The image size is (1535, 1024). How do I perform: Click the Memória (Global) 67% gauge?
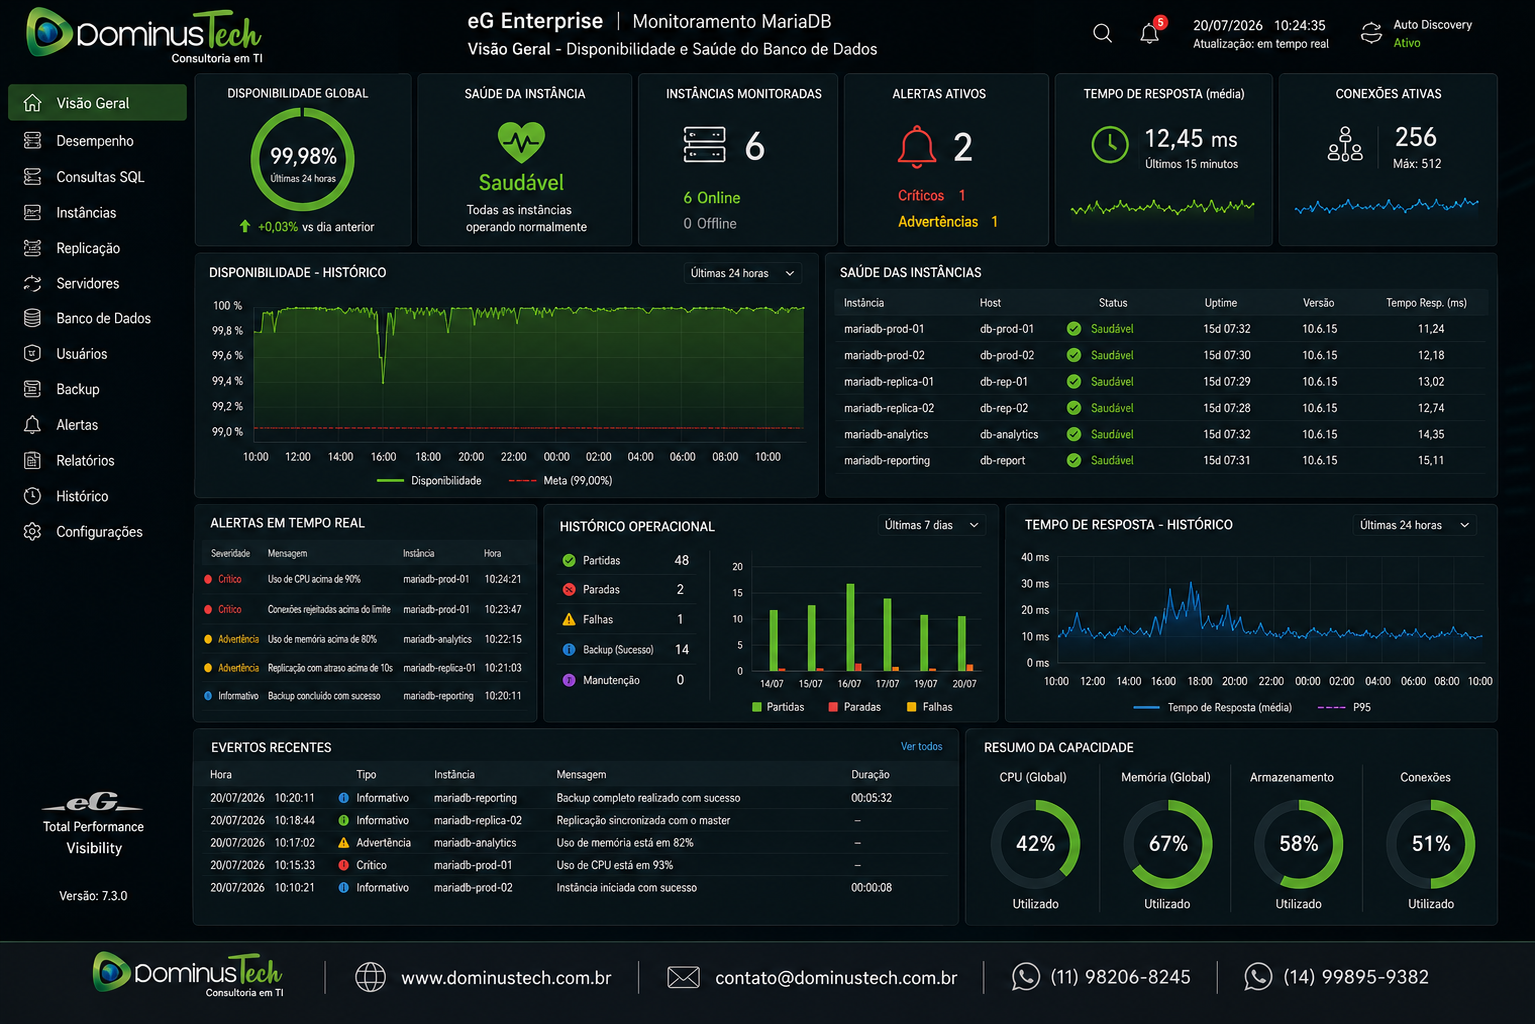1167,844
